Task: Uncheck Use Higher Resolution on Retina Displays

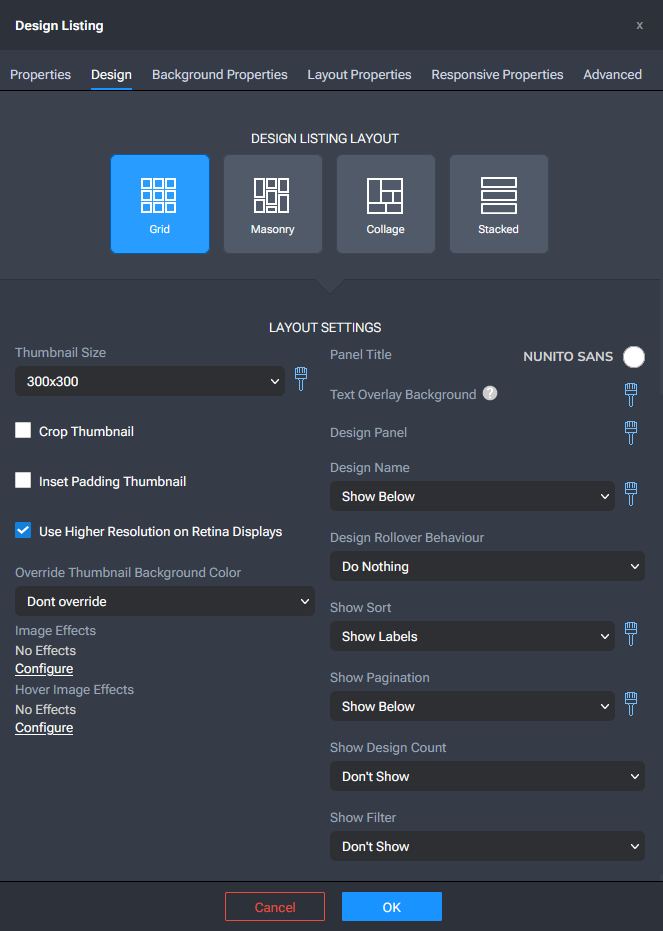Action: pos(23,531)
